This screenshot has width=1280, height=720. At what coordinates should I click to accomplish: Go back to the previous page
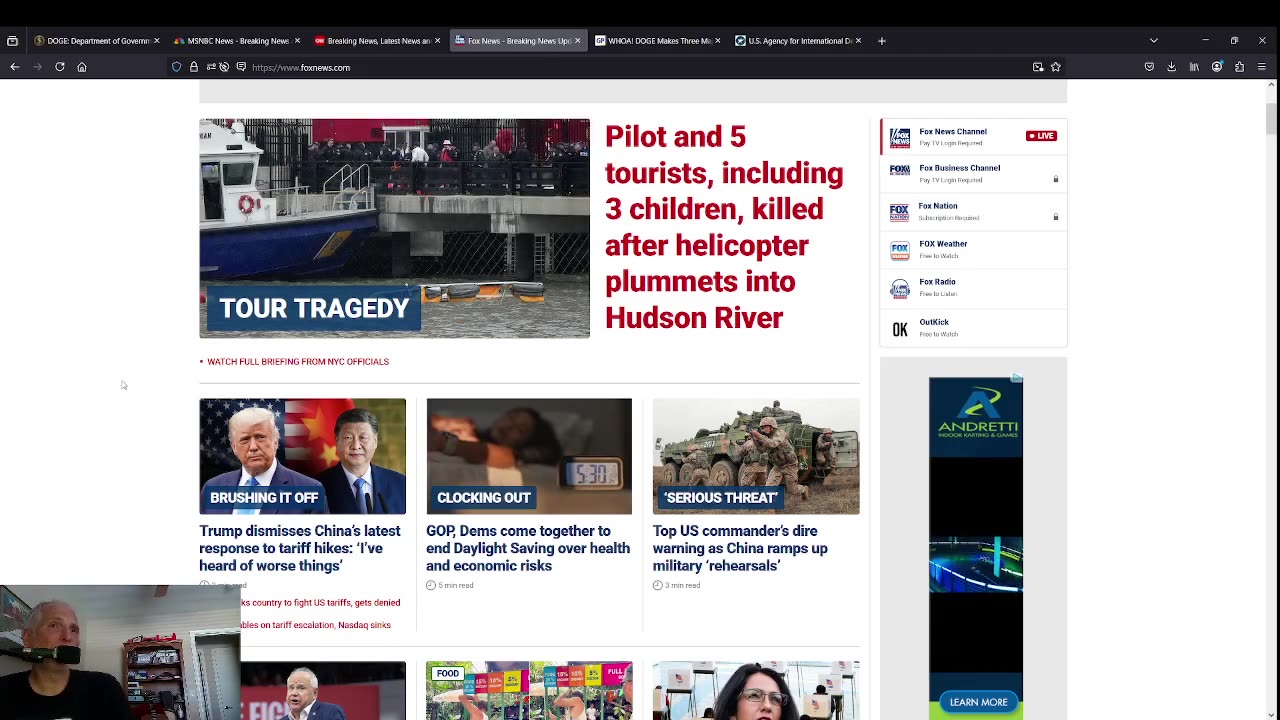15,67
